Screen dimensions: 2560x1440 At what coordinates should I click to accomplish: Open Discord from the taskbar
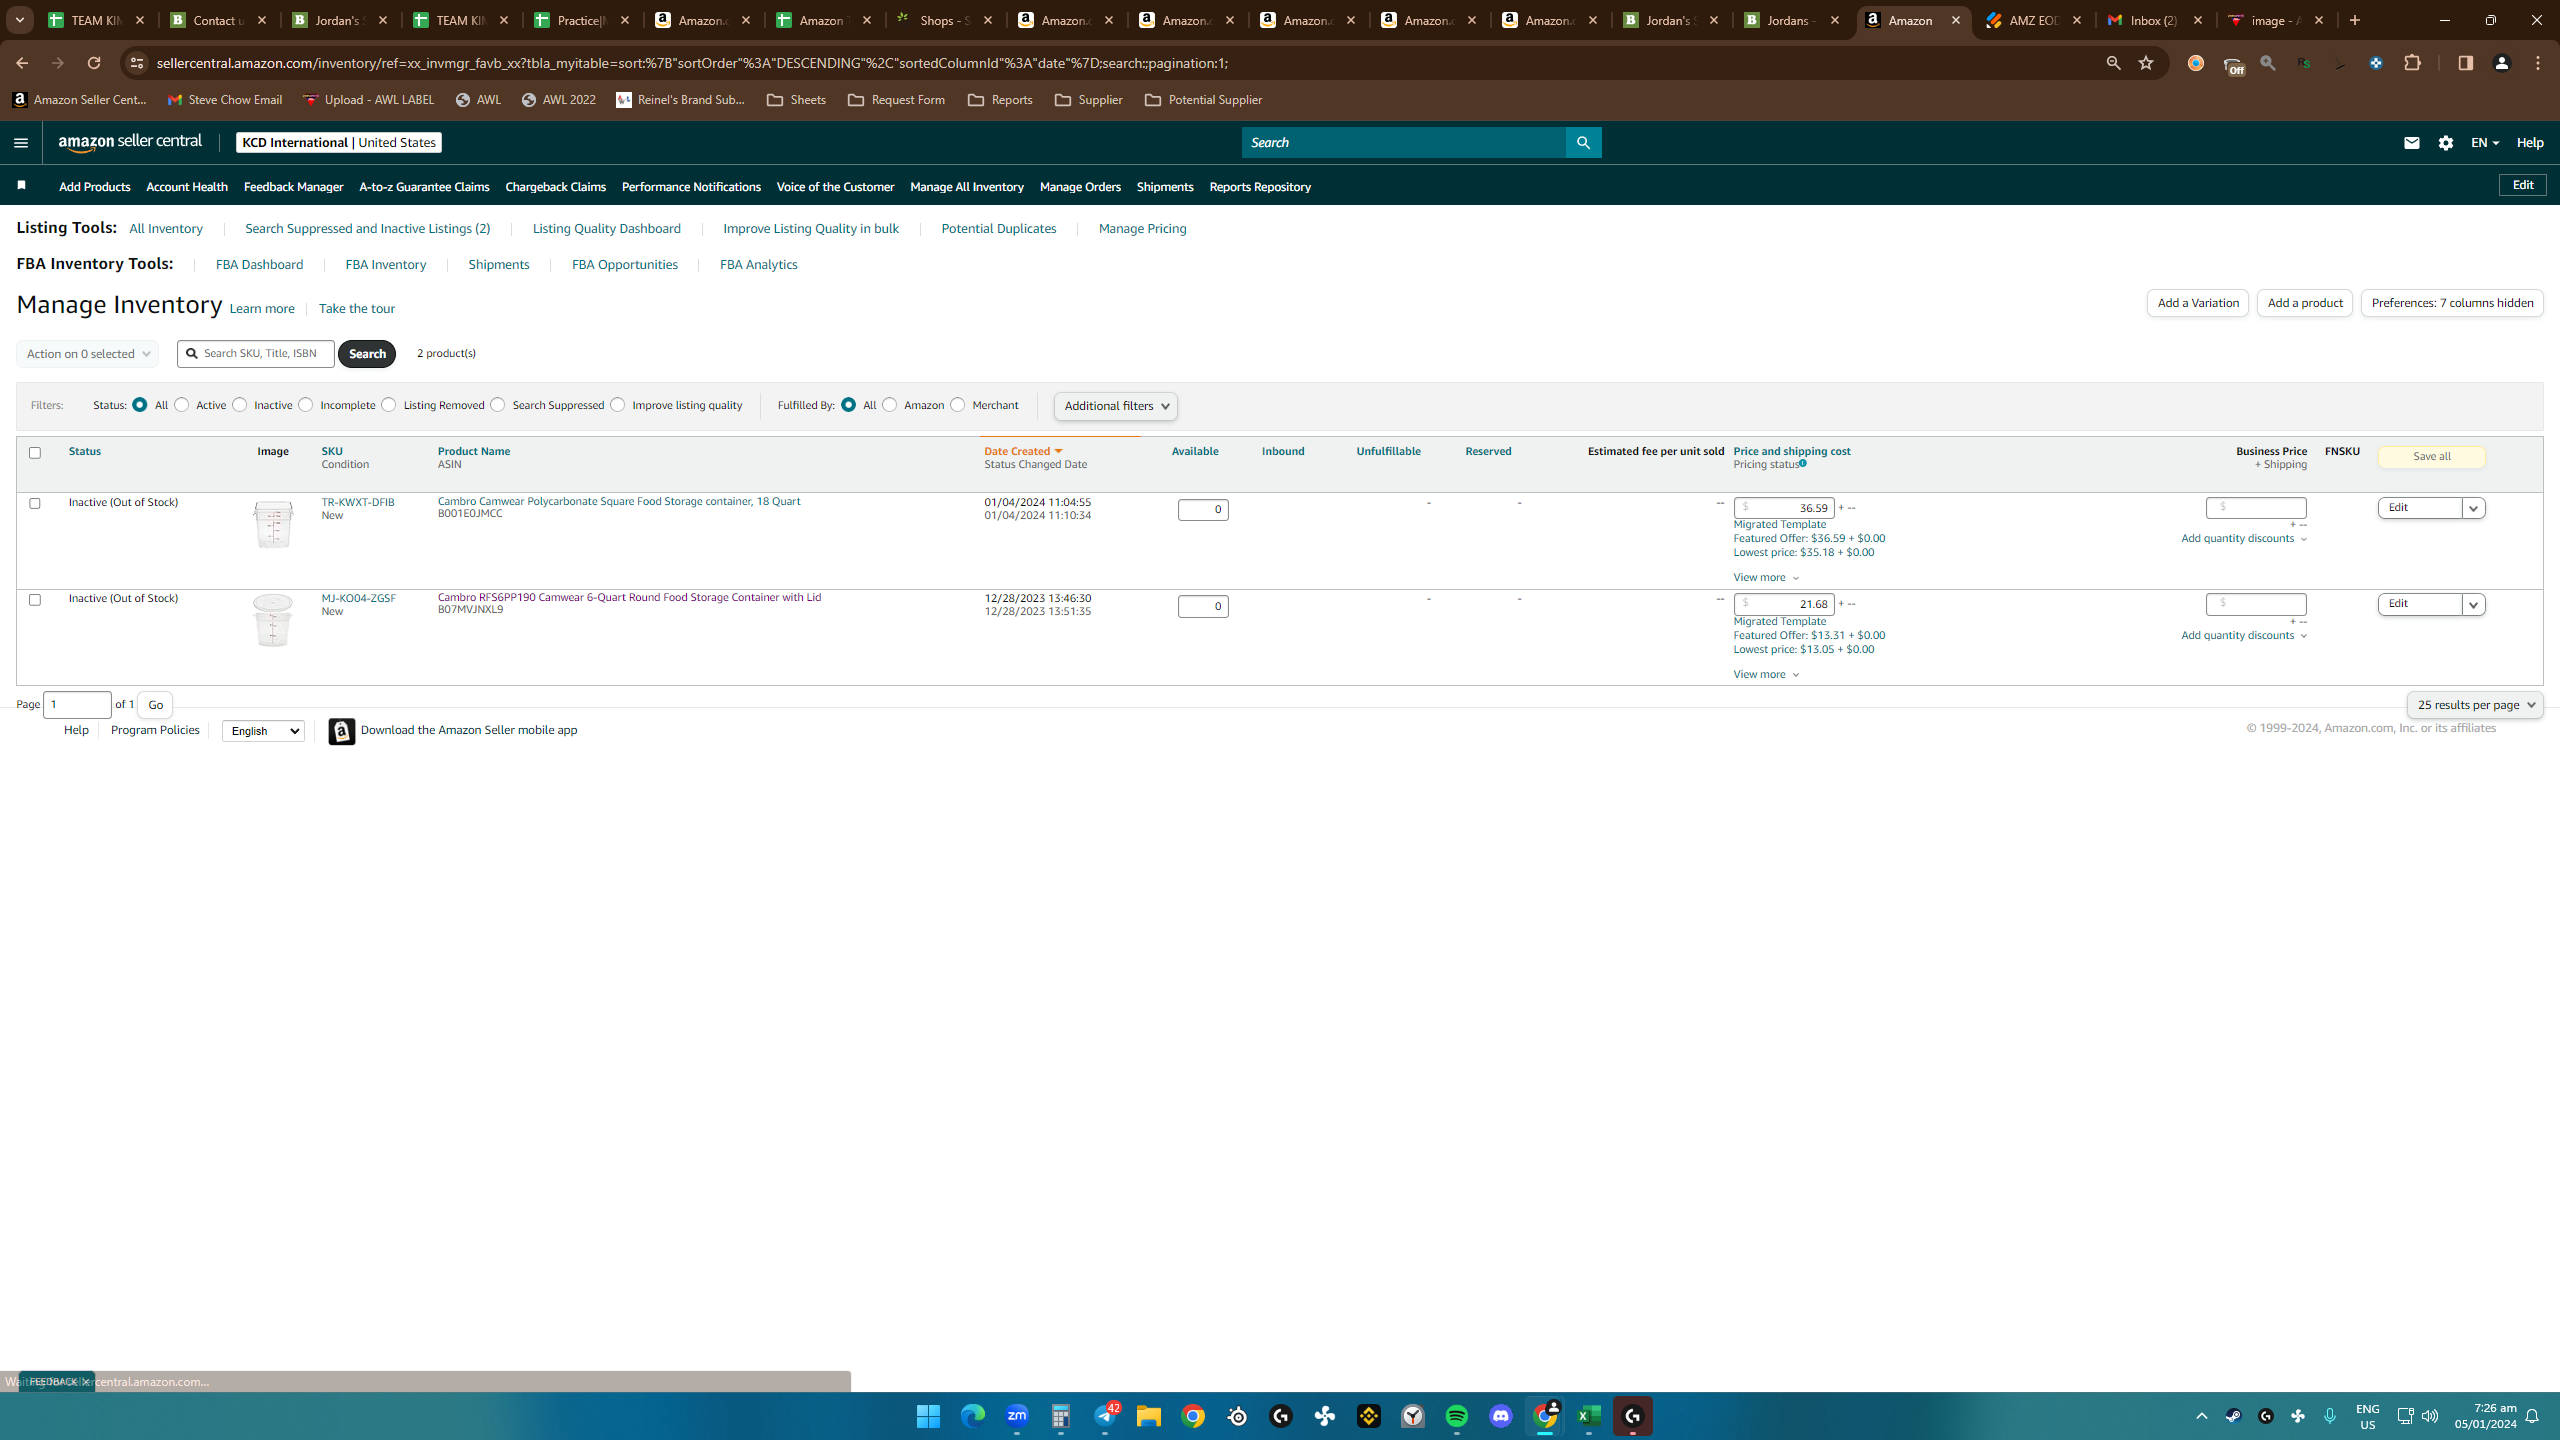[1501, 1416]
